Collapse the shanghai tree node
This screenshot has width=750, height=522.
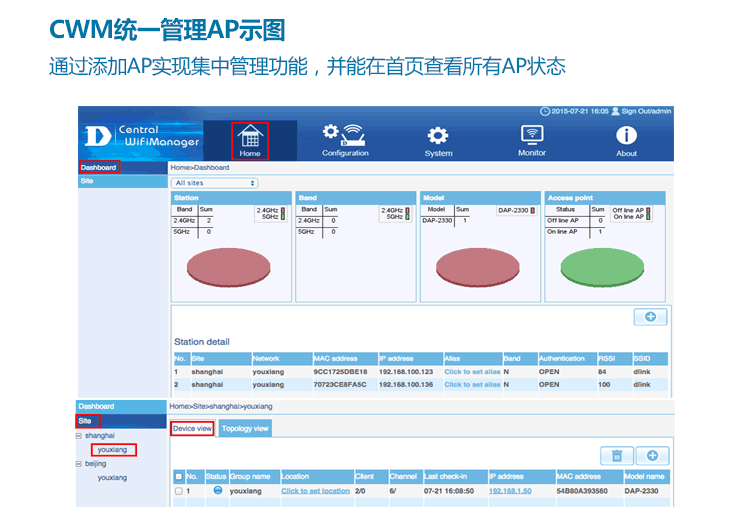tap(78, 436)
